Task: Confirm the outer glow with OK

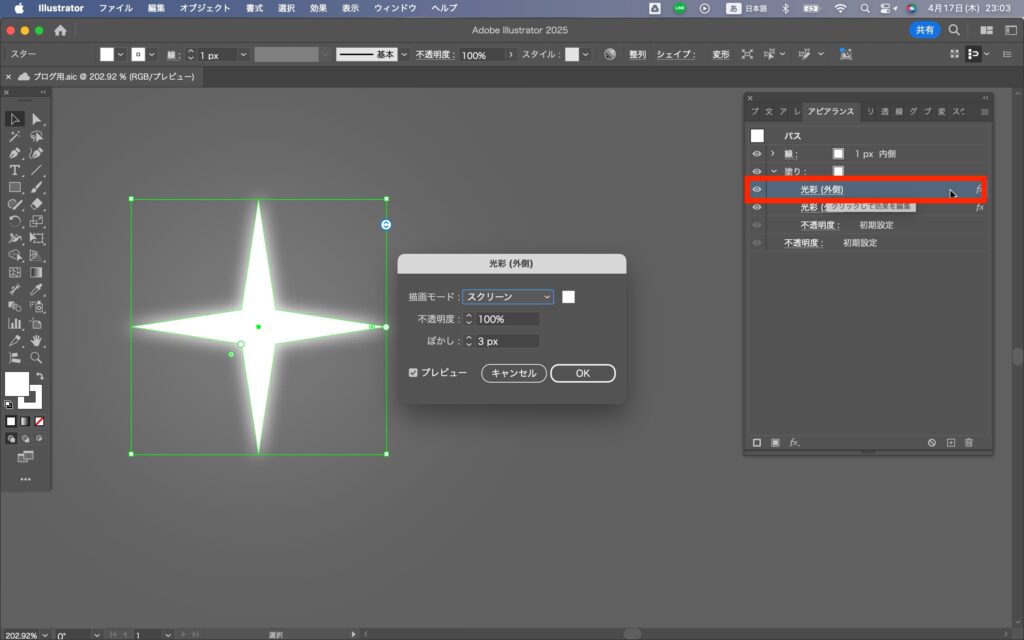Action: pos(583,373)
